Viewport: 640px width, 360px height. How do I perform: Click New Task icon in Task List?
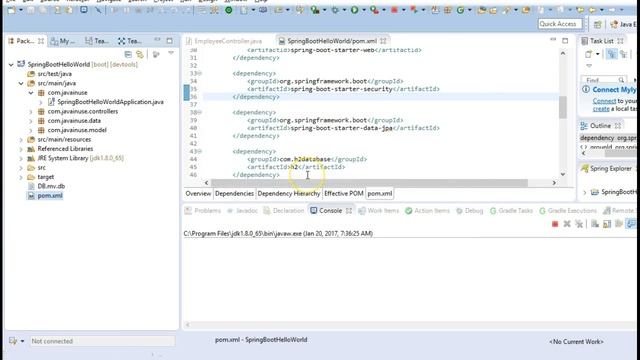pyautogui.click(x=588, y=54)
